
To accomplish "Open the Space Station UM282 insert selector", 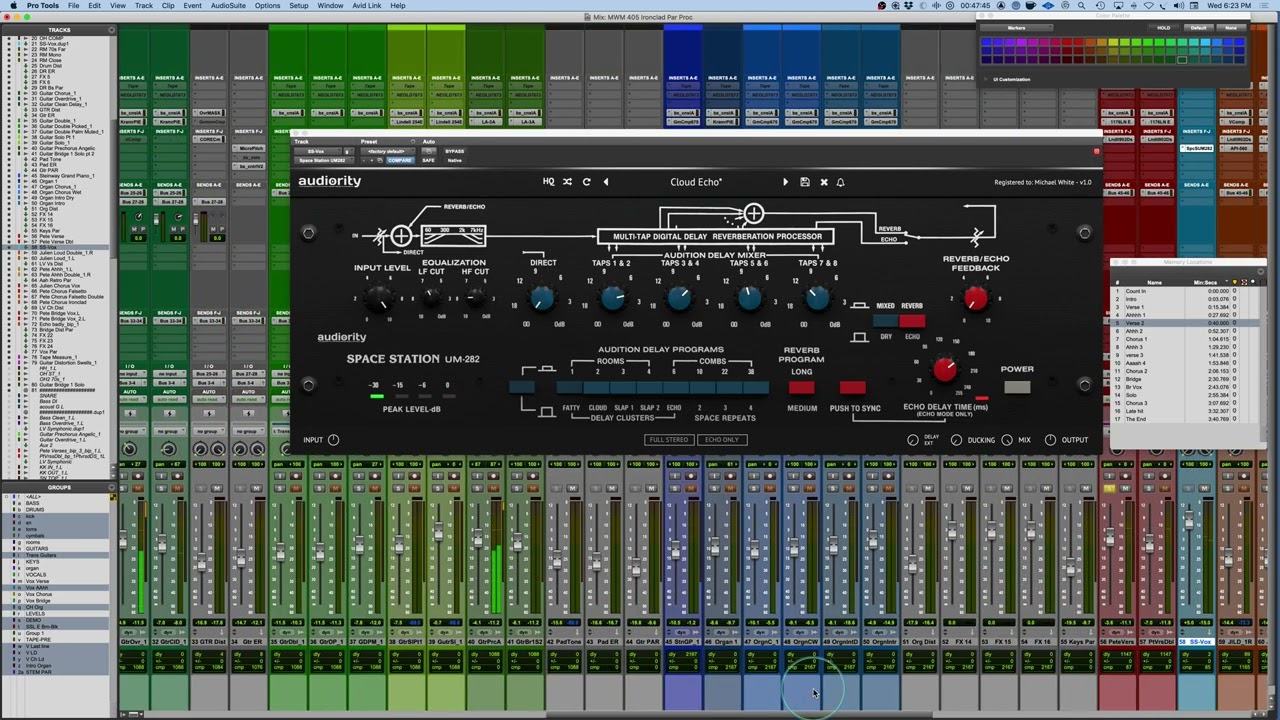I will (x=322, y=160).
